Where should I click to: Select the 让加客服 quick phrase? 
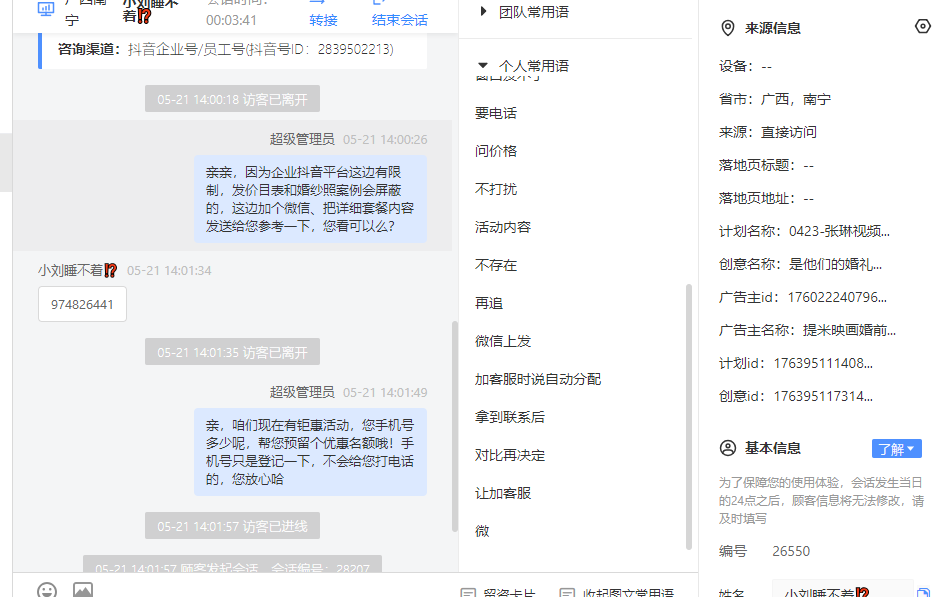click(503, 493)
